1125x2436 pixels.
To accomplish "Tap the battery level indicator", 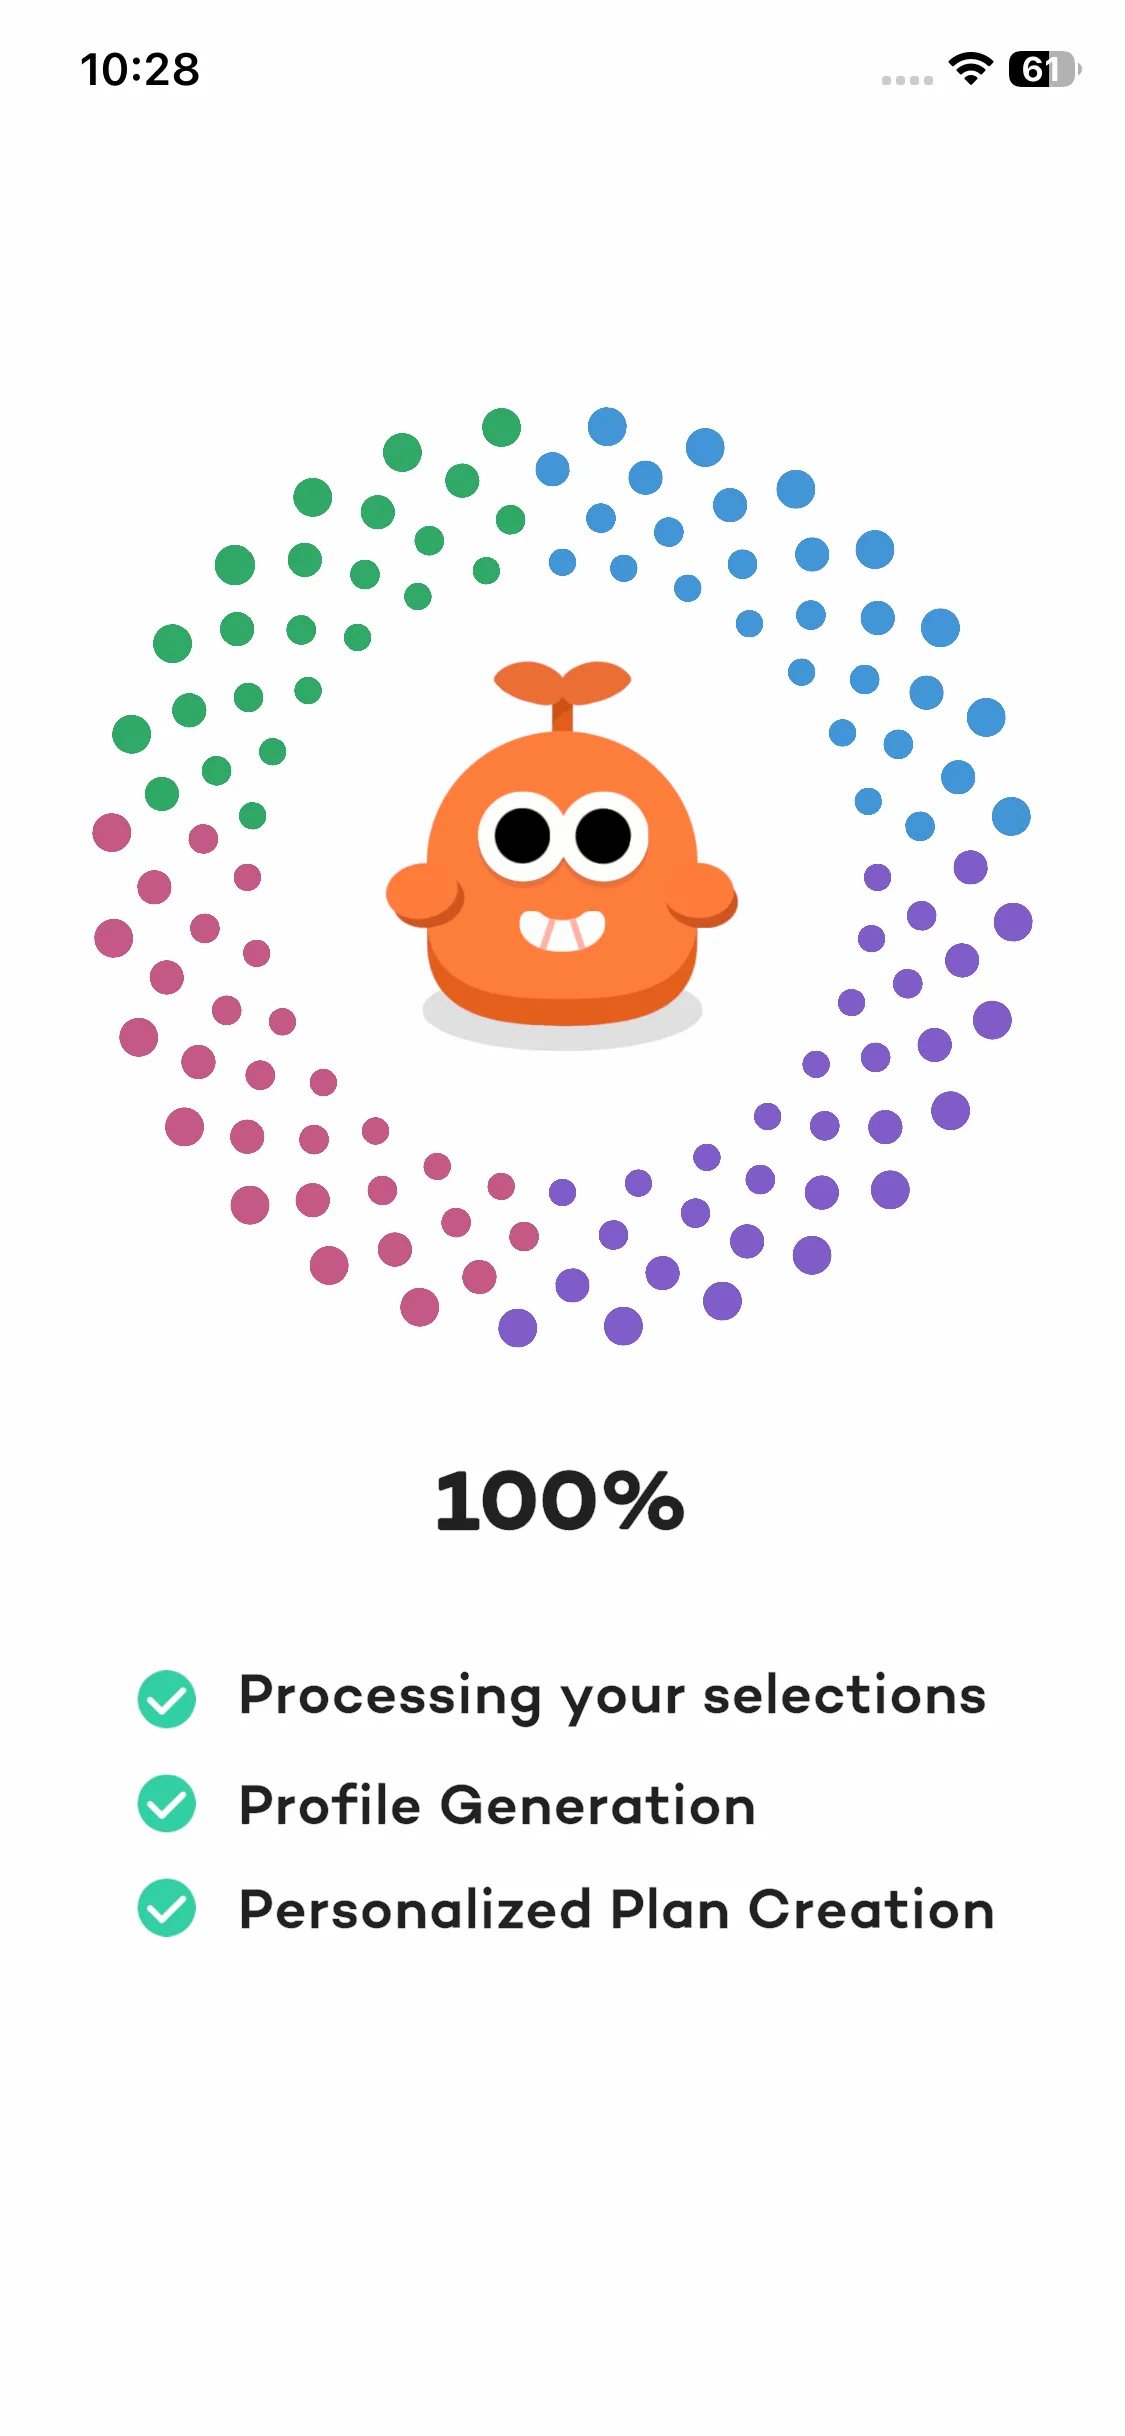I will [1044, 69].
